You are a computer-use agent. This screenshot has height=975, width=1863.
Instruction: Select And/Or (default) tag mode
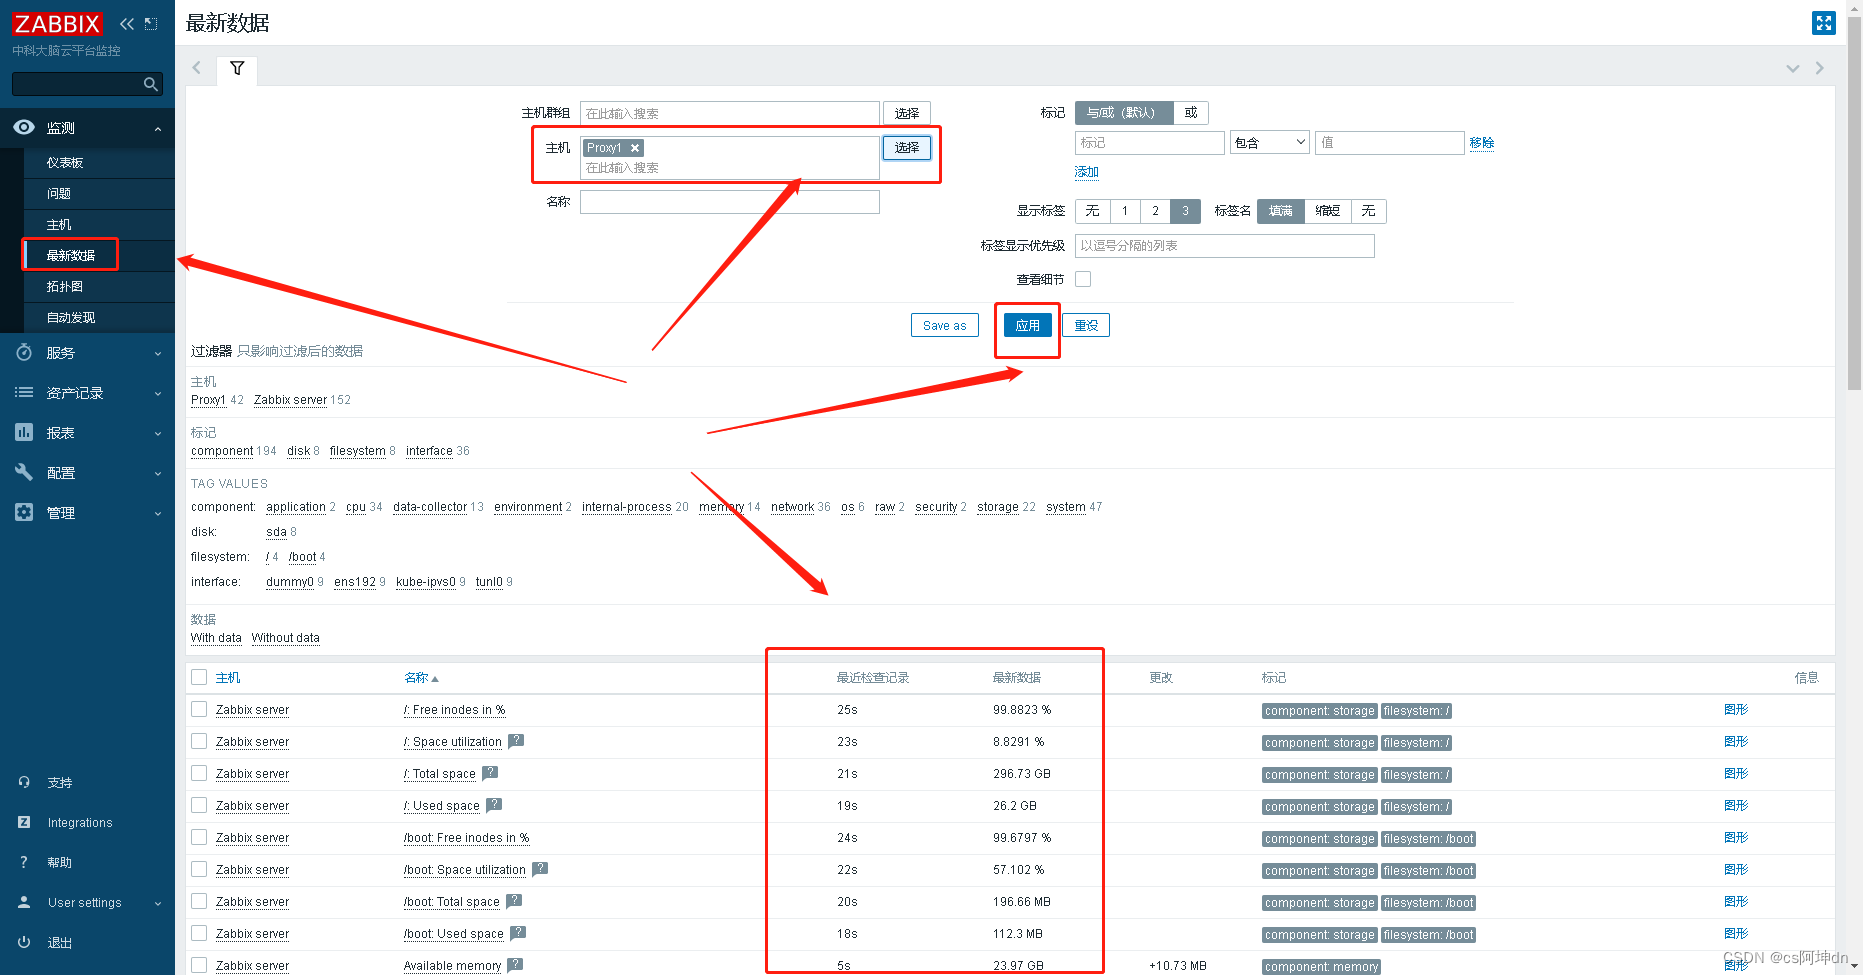click(1124, 113)
